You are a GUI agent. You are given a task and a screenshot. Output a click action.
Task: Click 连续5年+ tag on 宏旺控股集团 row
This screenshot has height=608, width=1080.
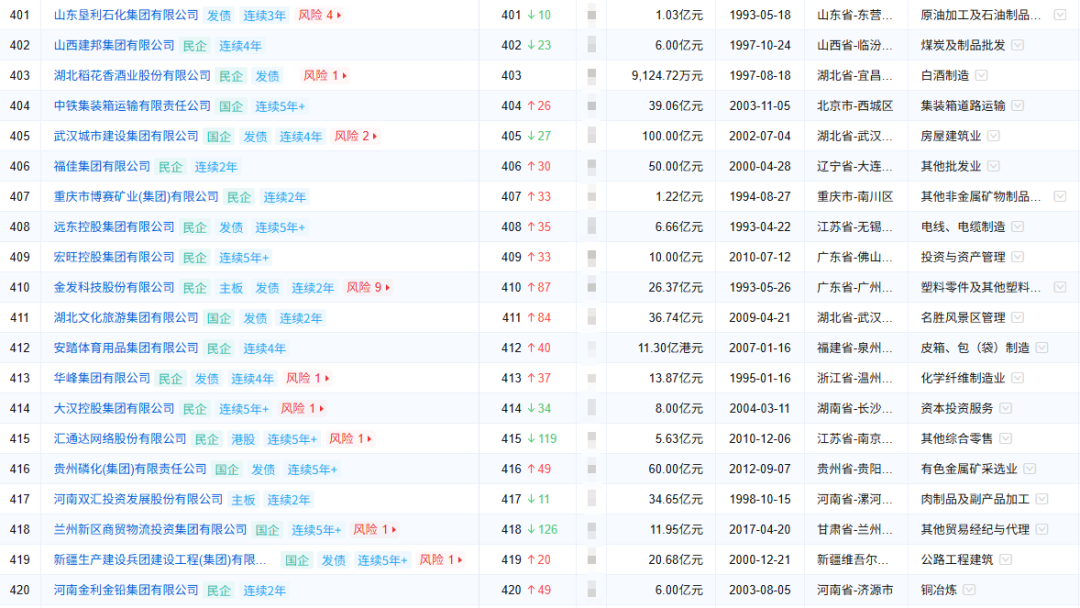[245, 258]
